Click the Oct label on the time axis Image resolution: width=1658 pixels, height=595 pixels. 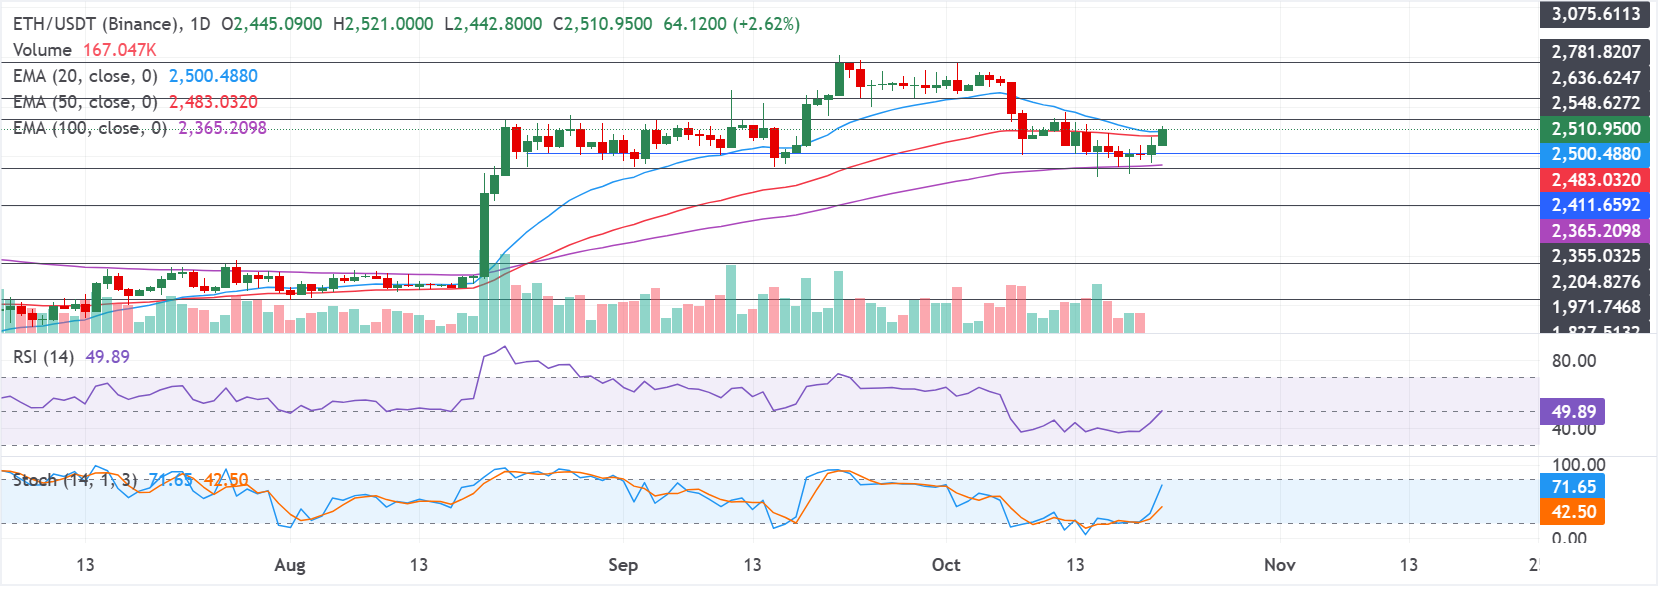coord(946,565)
